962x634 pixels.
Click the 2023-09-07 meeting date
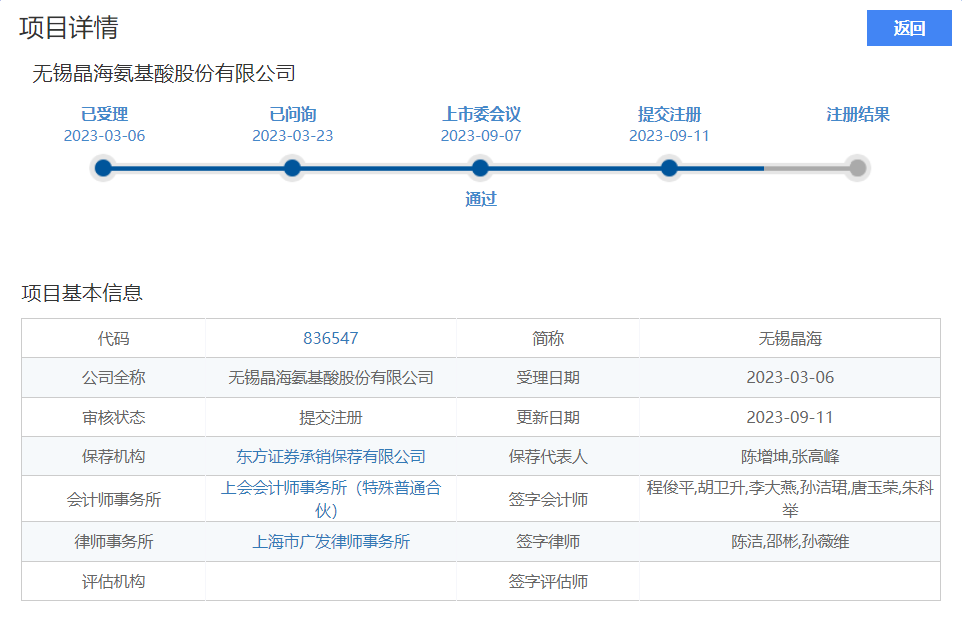point(481,136)
